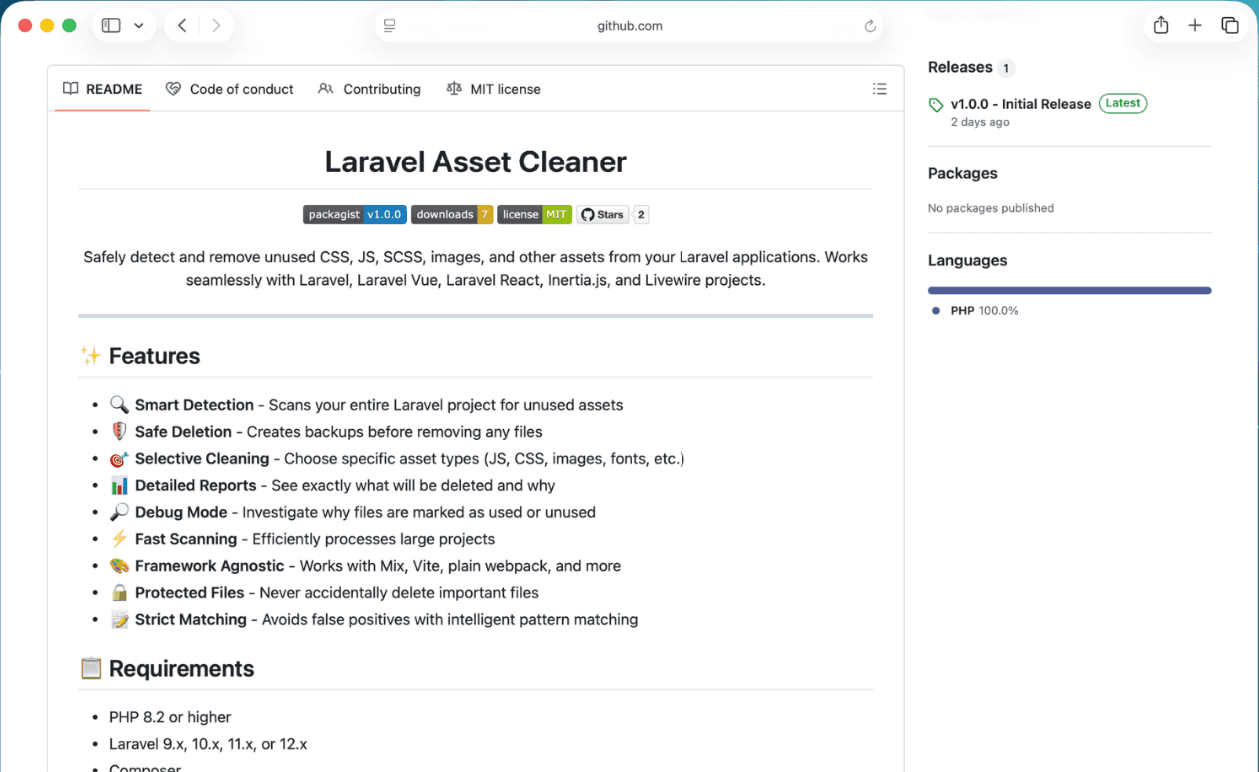Click the PHP 100.0% language bar

(x=1069, y=290)
